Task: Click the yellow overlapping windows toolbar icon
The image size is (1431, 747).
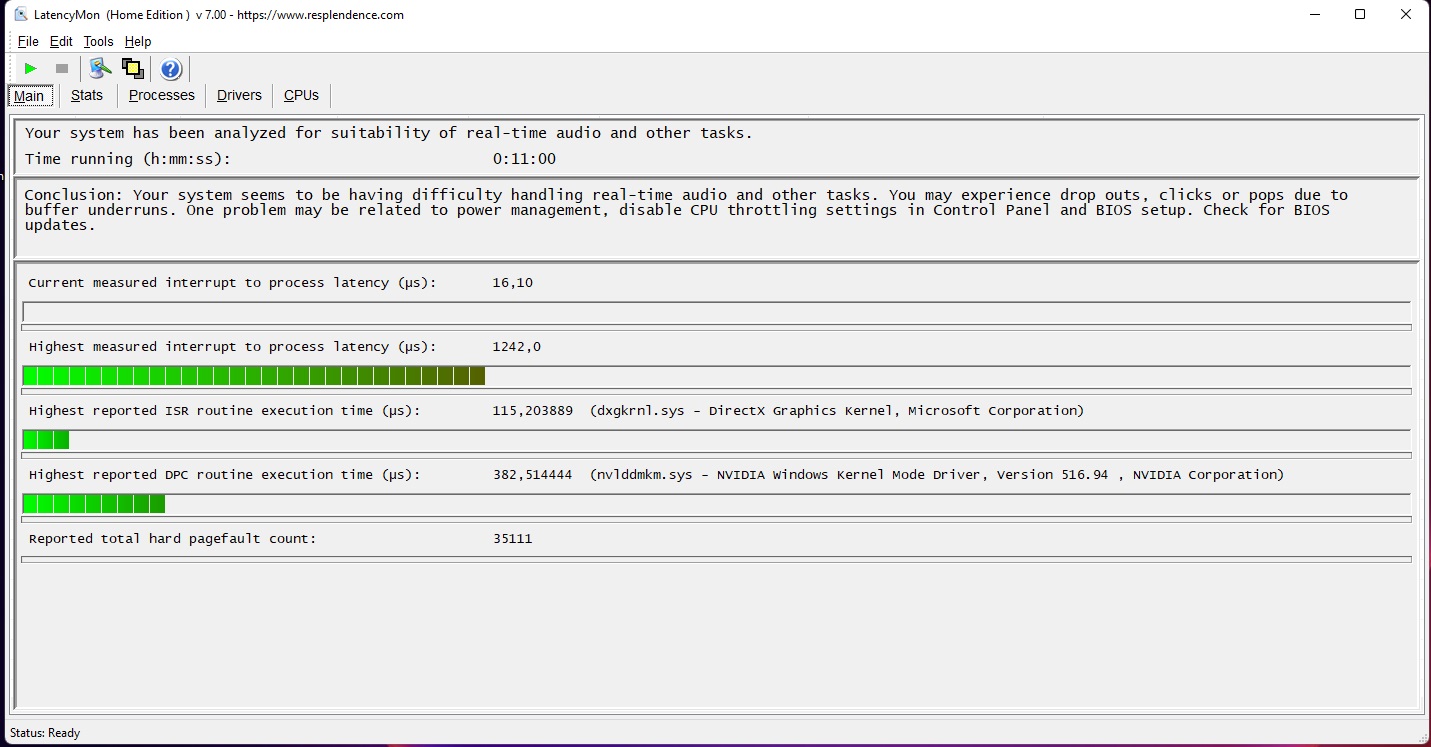Action: (132, 68)
